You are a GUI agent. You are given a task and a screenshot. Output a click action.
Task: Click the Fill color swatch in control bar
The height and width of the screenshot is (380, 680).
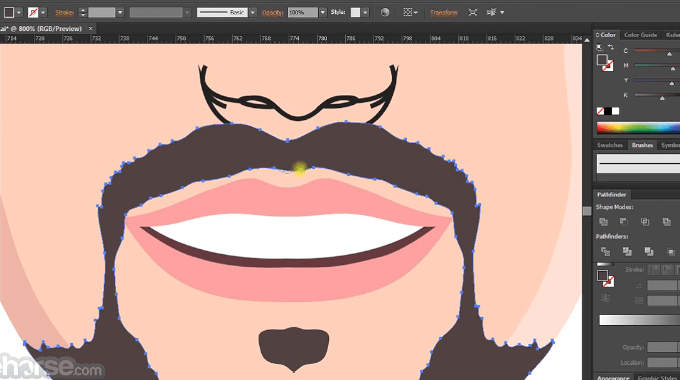(9, 13)
